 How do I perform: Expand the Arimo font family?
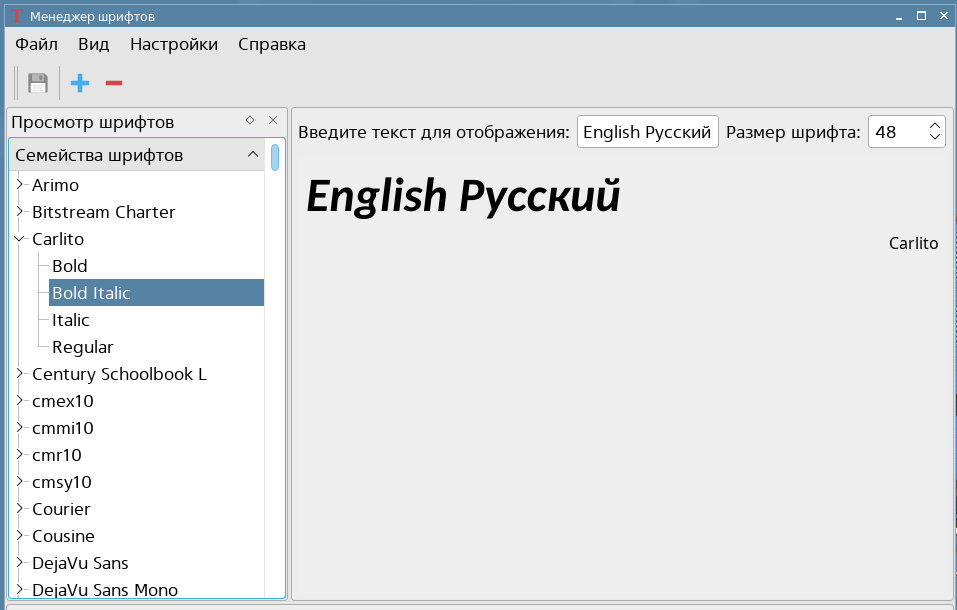19,185
